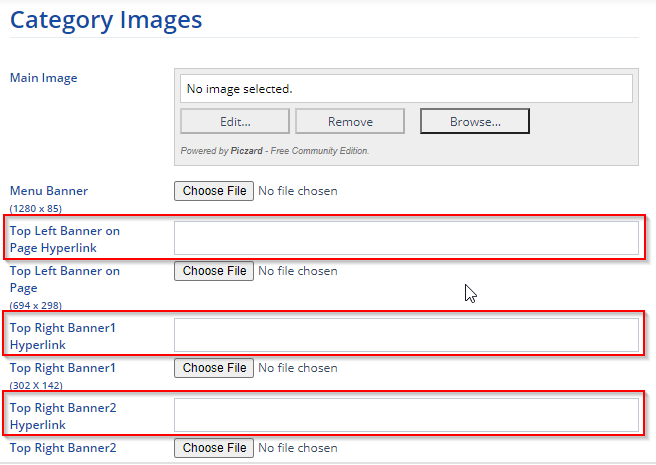Focus the Top Right Banner1 Hyperlink field
Viewport: 656px width, 465px height.
tap(406, 335)
